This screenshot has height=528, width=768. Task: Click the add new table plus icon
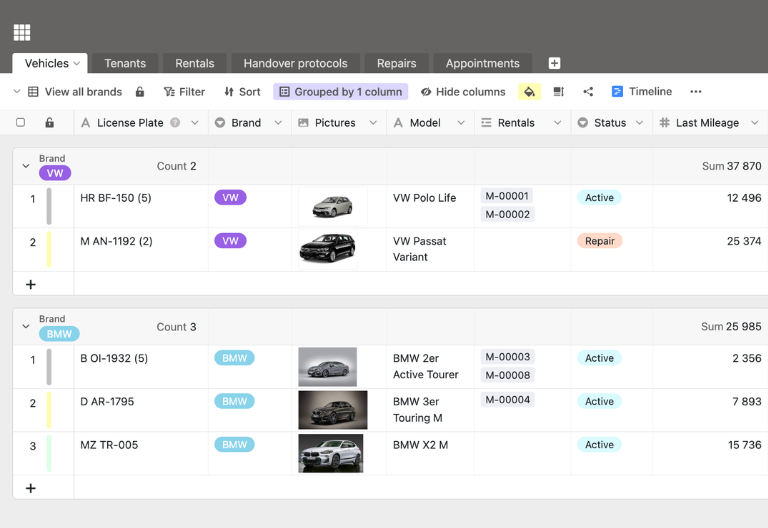(x=555, y=63)
